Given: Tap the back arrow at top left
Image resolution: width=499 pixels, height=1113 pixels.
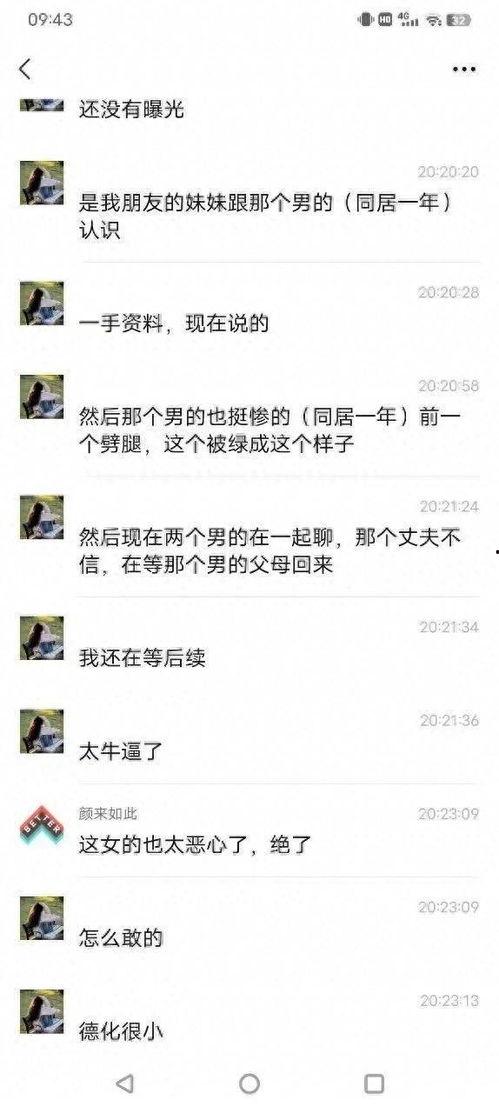Looking at the screenshot, I should [26, 69].
